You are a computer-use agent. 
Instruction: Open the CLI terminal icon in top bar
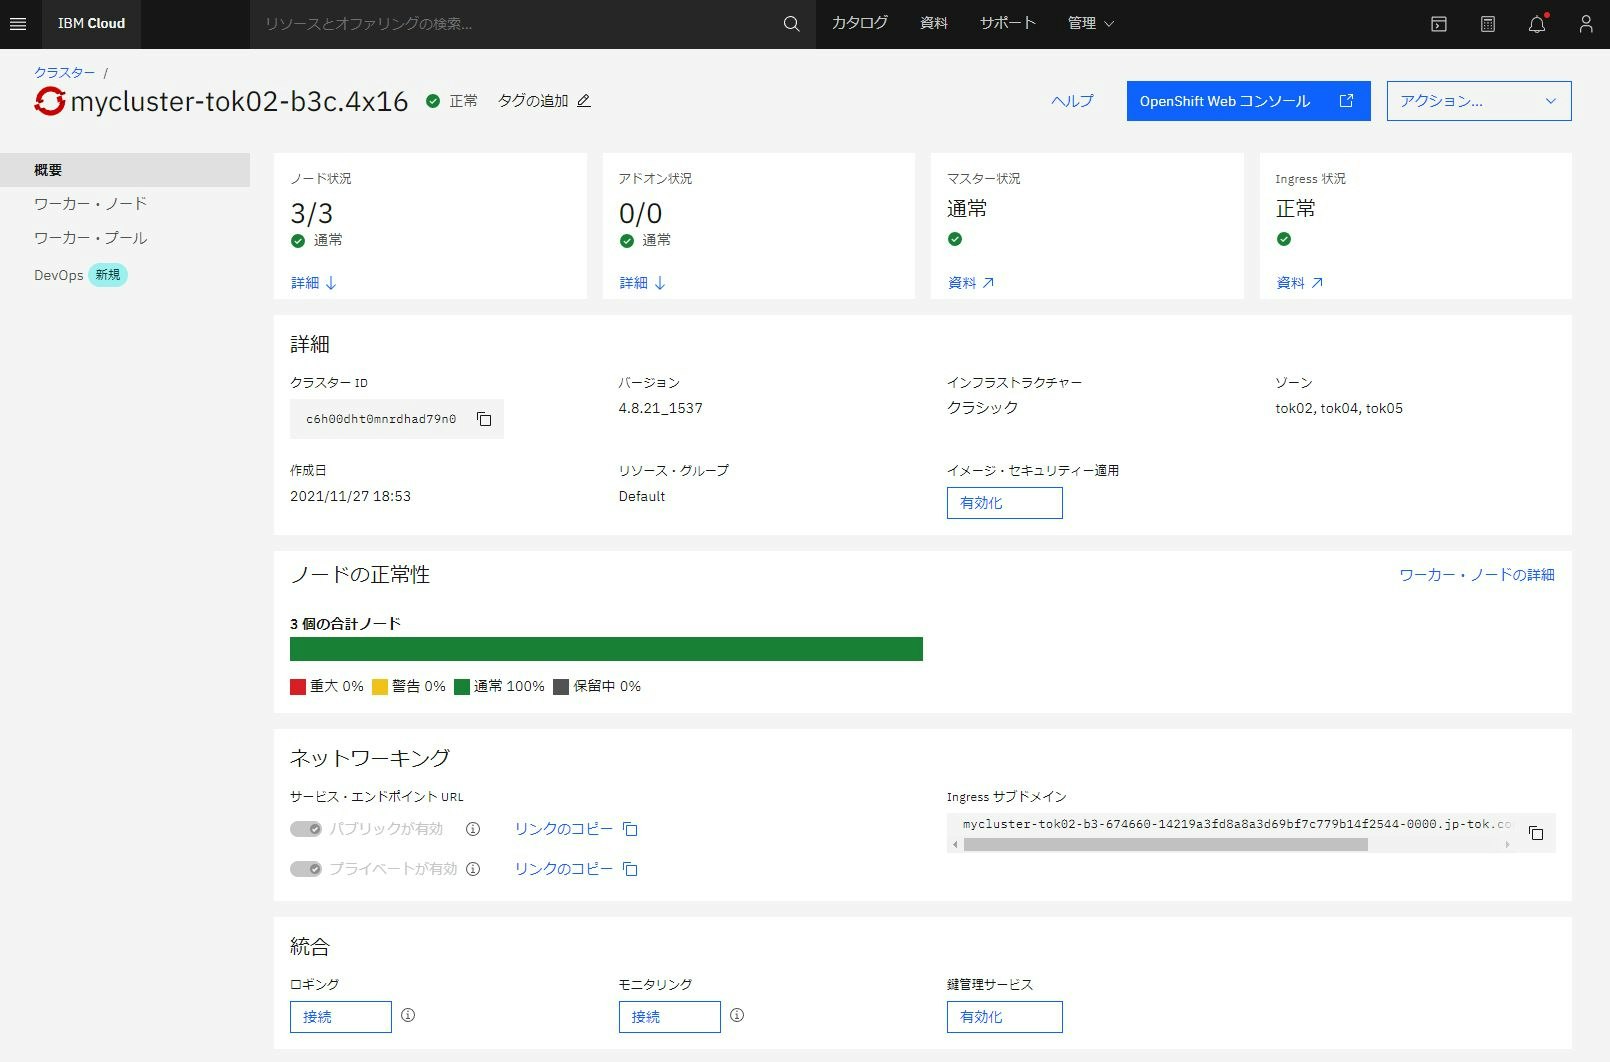point(1438,23)
